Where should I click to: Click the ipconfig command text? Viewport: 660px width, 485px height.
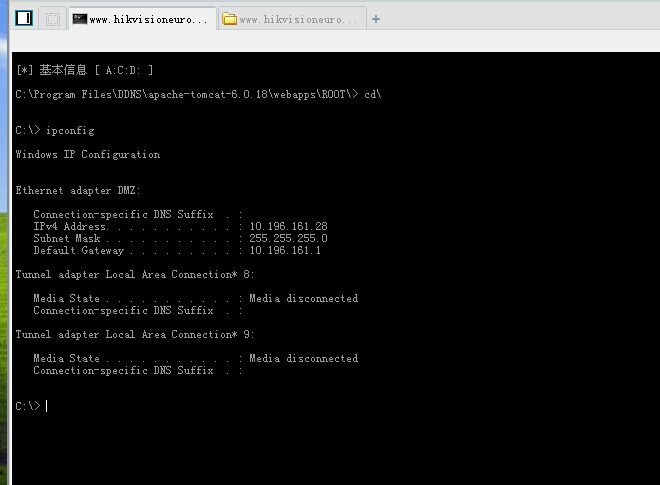pyautogui.click(x=70, y=131)
